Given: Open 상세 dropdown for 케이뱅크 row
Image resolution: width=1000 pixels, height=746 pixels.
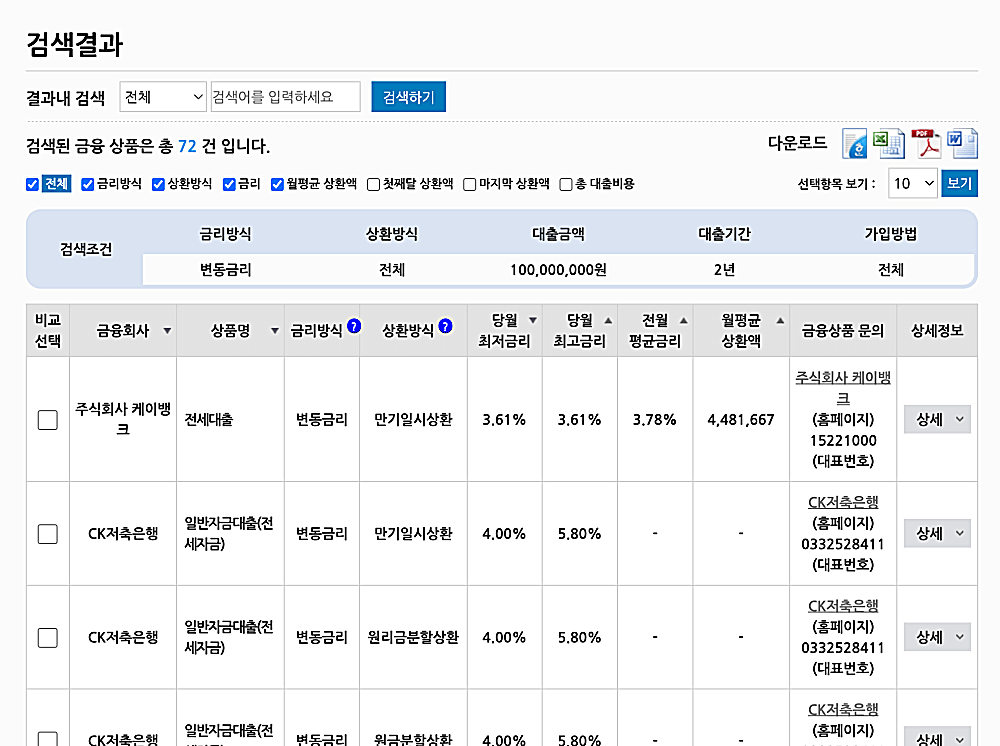Looking at the screenshot, I should (937, 419).
